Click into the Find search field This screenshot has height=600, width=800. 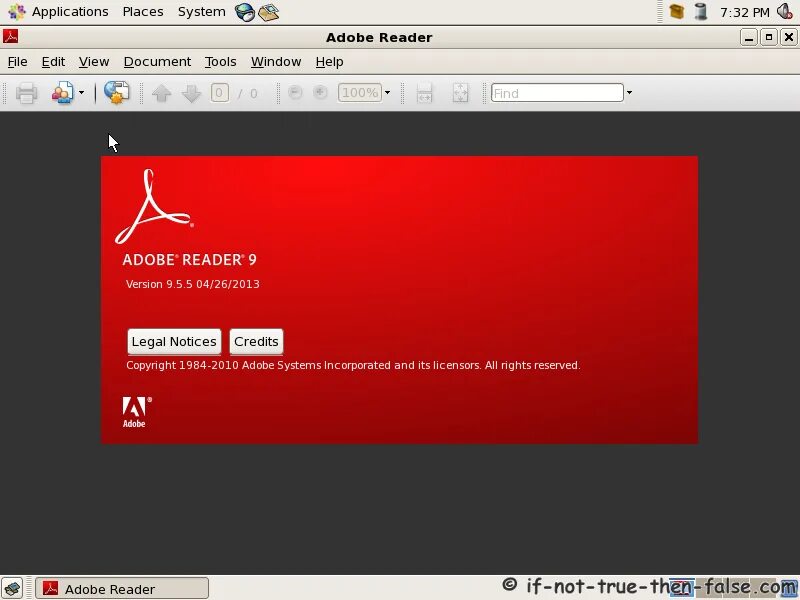[557, 93]
